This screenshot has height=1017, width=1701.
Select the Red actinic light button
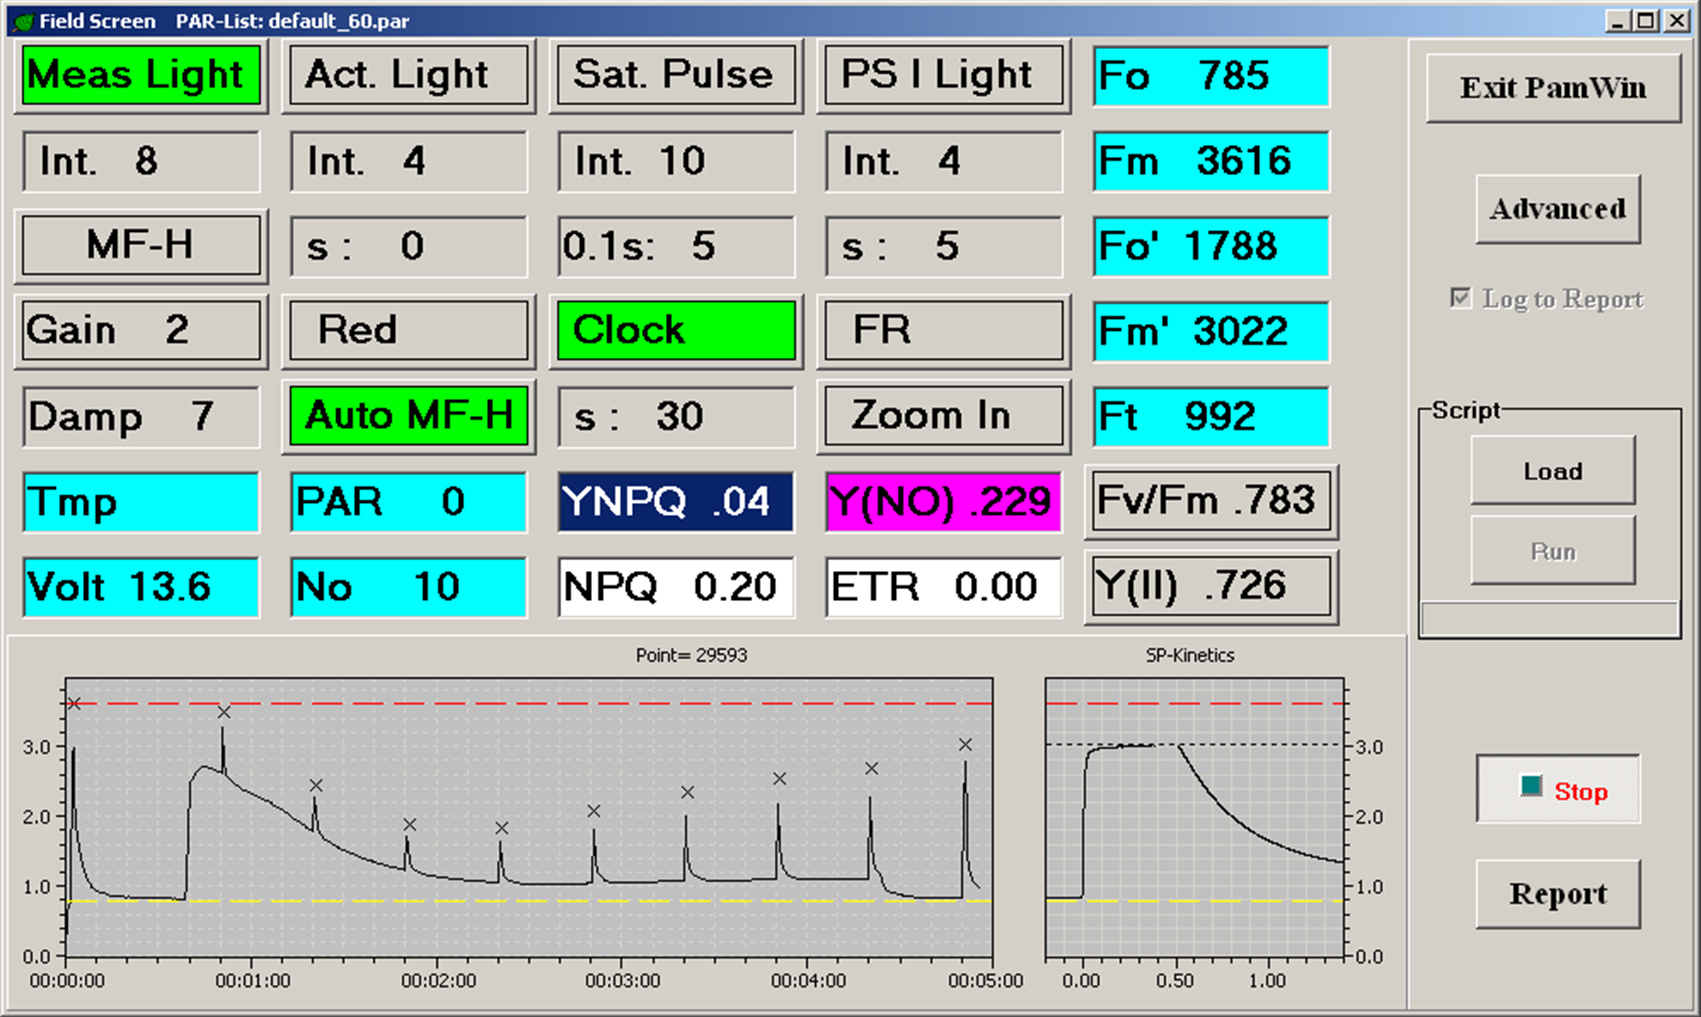pyautogui.click(x=409, y=331)
